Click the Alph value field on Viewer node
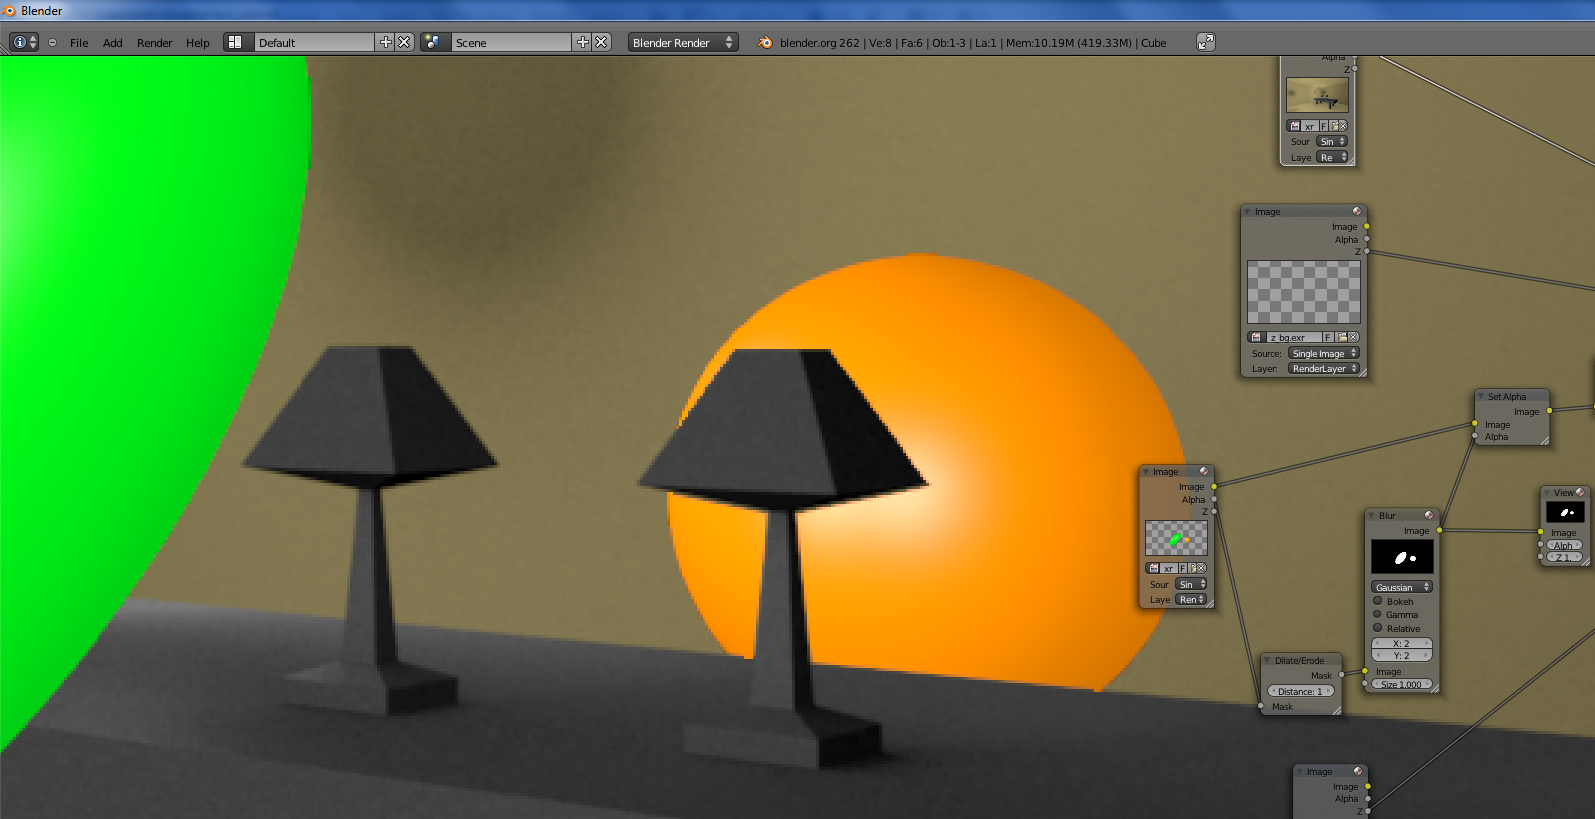1595x819 pixels. tap(1565, 546)
